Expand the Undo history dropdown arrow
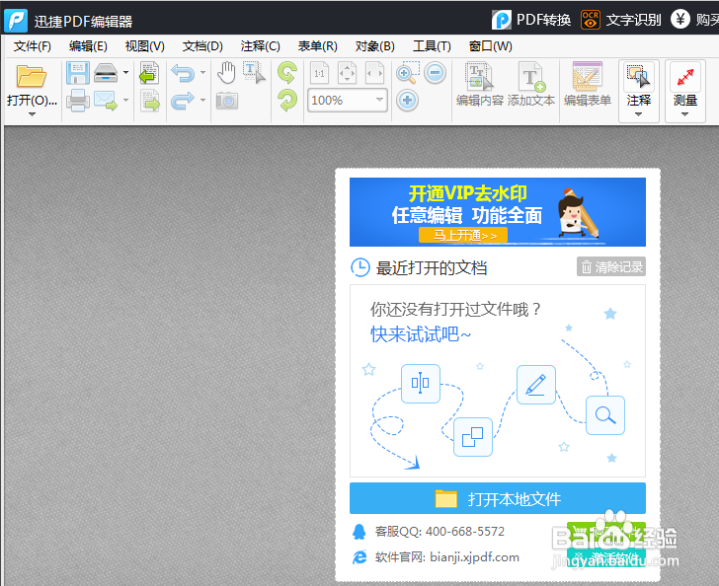 203,72
